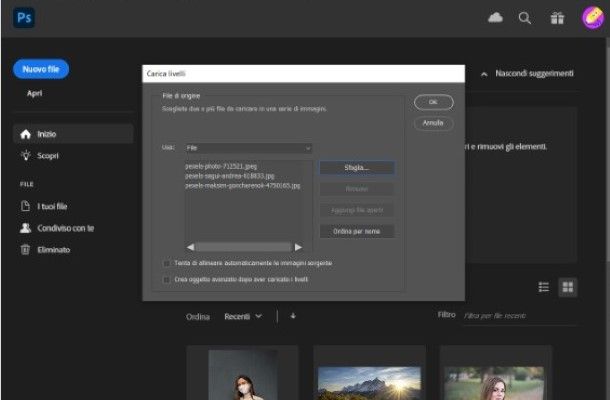610x400 pixels.
Task: Click the search magnifier icon
Action: 525,18
